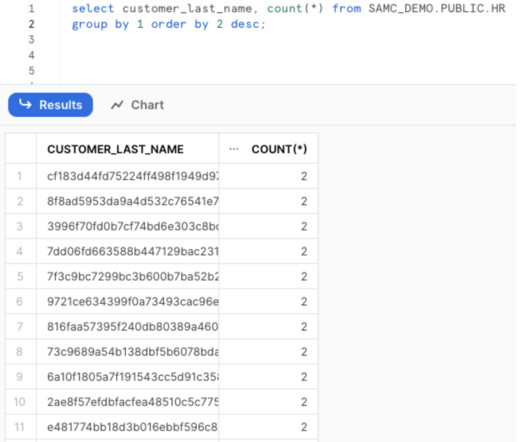Click editor line number 3
This screenshot has height=442, width=530.
(31, 40)
